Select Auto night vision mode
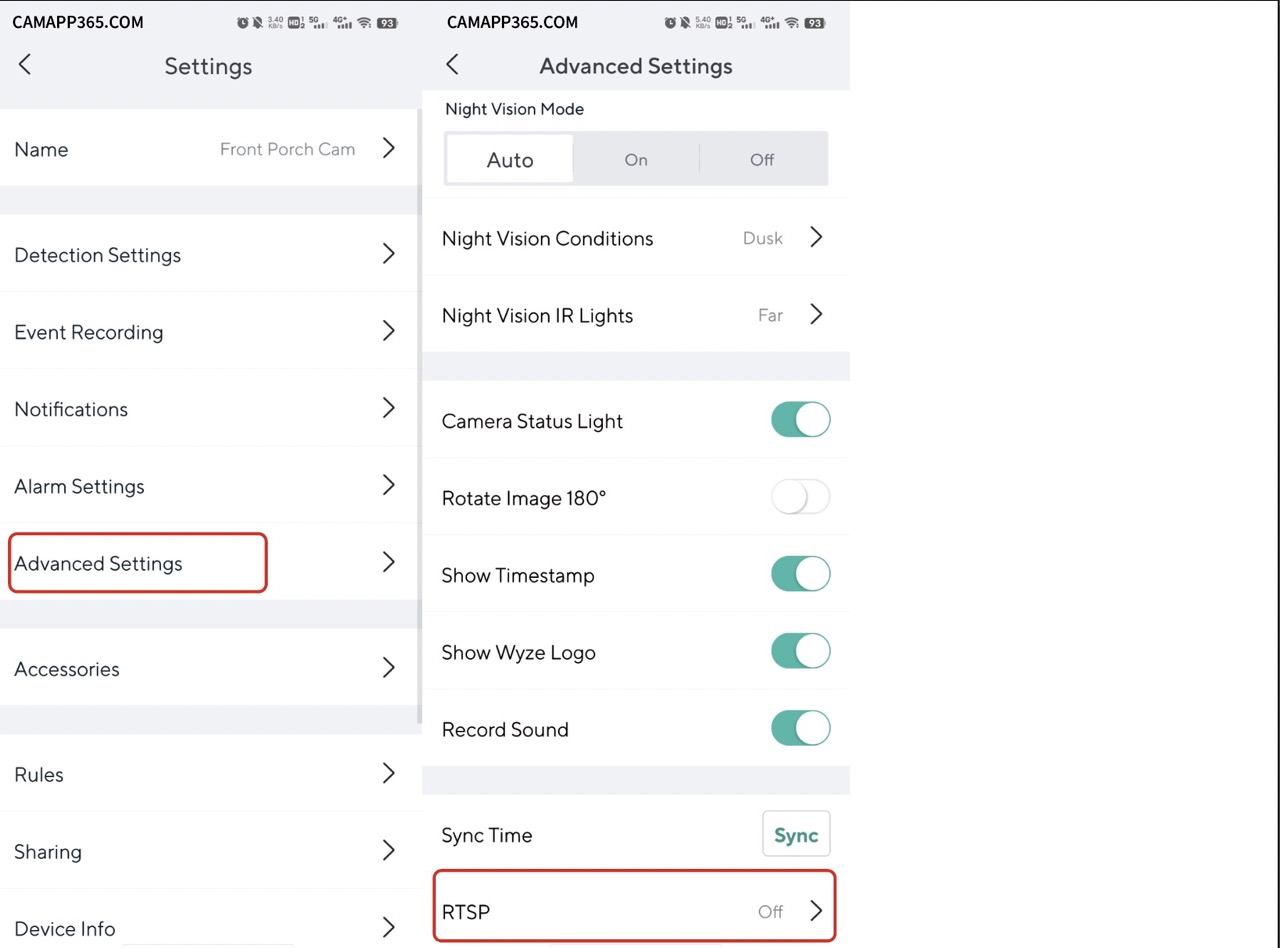 (x=510, y=159)
